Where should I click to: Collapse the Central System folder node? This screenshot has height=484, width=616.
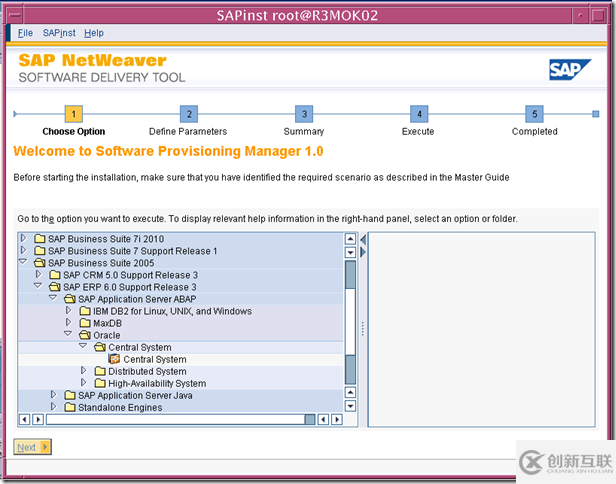point(83,346)
